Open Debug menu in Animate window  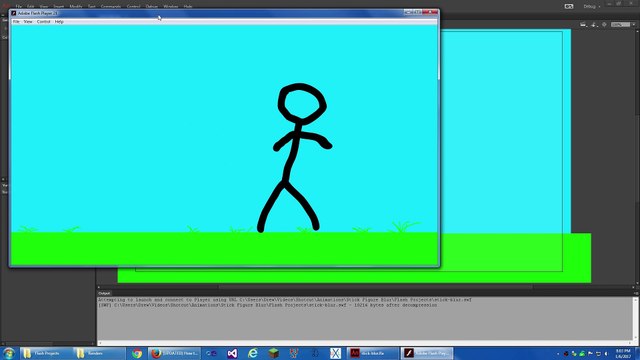click(x=151, y=7)
